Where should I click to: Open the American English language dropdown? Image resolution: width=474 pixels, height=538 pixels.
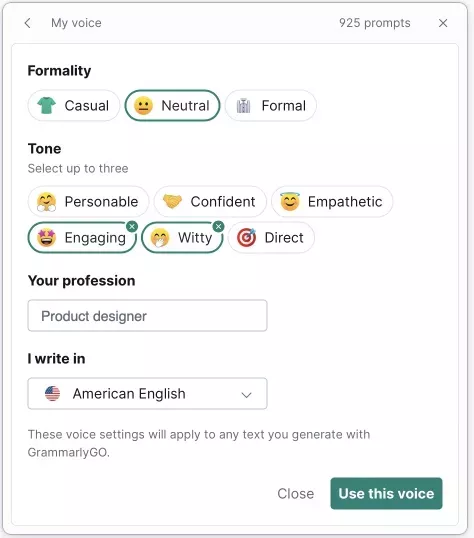147,394
